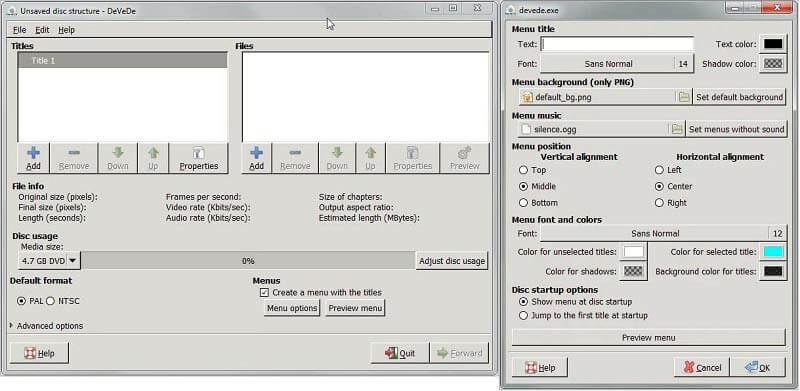Add a new title with plus icon
Screen dimensions: 800x391
click(34, 158)
